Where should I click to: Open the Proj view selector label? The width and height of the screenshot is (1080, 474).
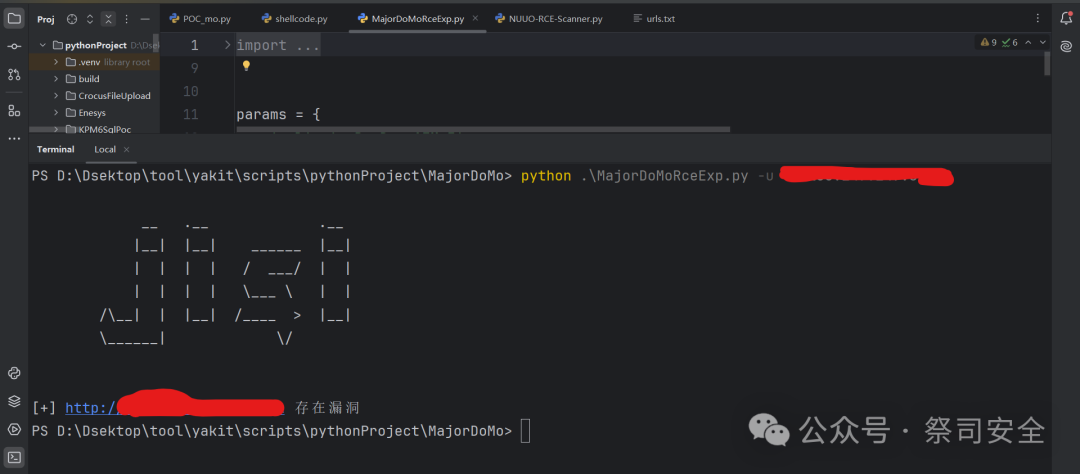point(45,19)
